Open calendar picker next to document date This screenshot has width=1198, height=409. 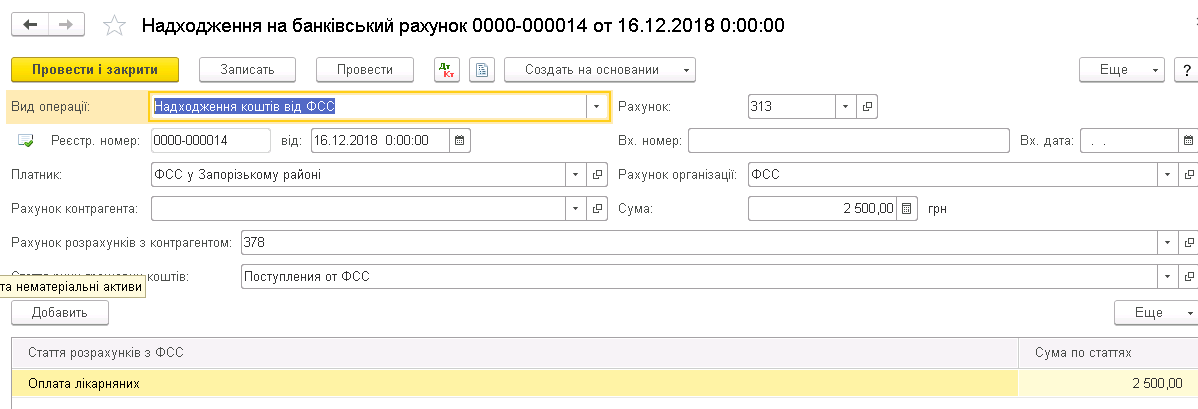[460, 140]
